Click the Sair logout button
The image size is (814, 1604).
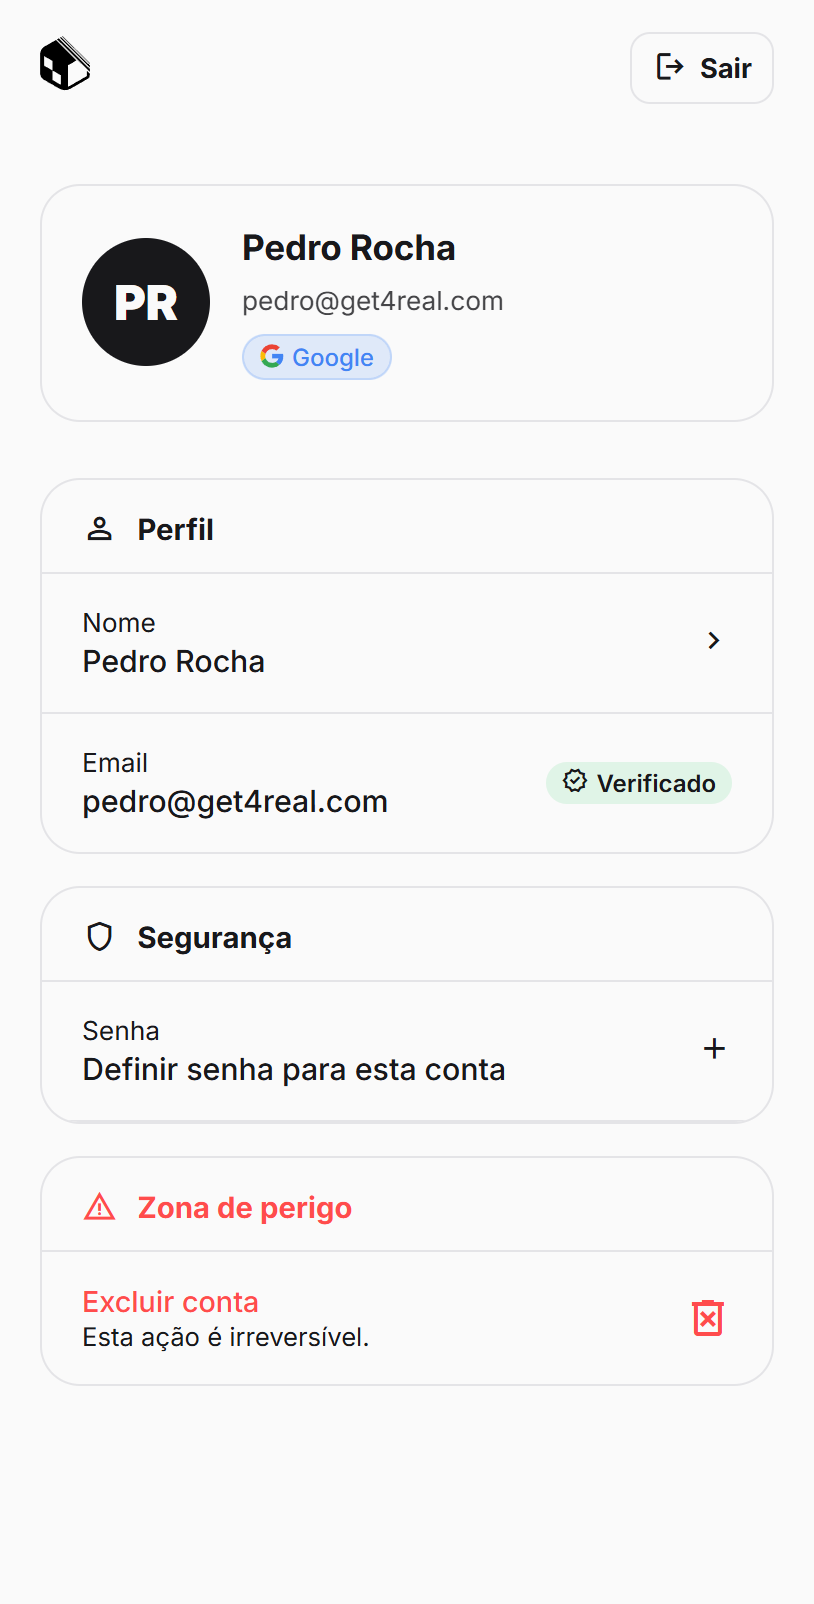702,68
